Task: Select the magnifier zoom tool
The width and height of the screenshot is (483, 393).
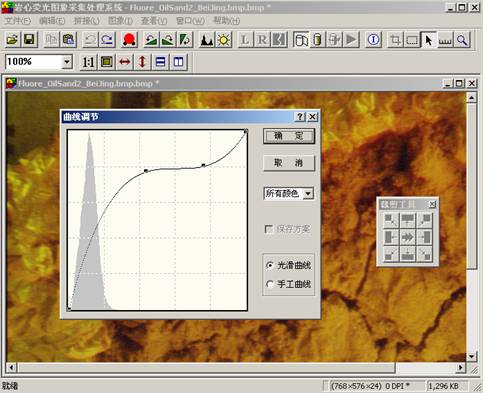Action: click(x=462, y=40)
